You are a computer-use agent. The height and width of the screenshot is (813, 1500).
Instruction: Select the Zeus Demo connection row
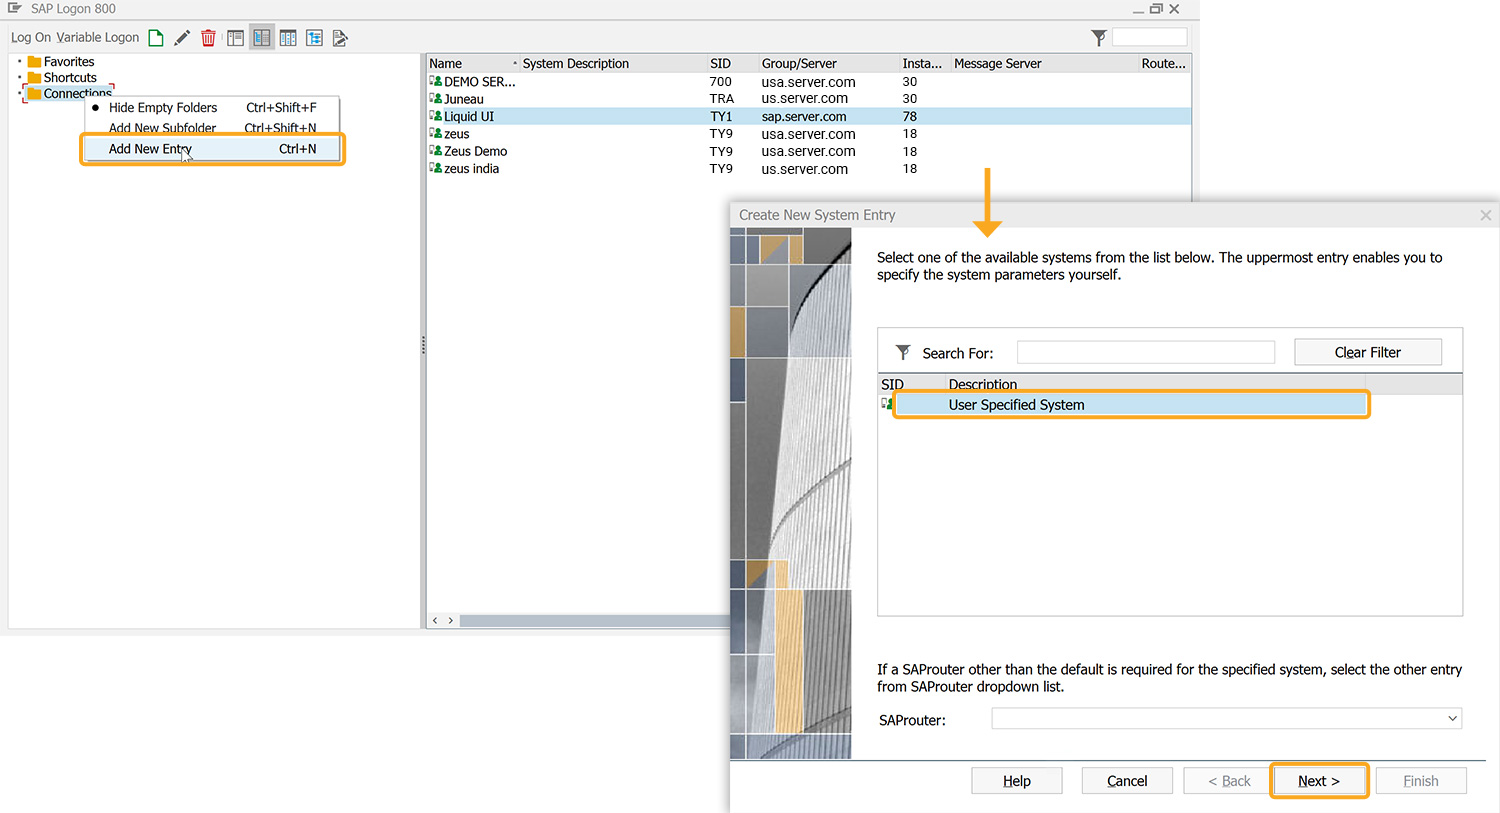click(808, 151)
